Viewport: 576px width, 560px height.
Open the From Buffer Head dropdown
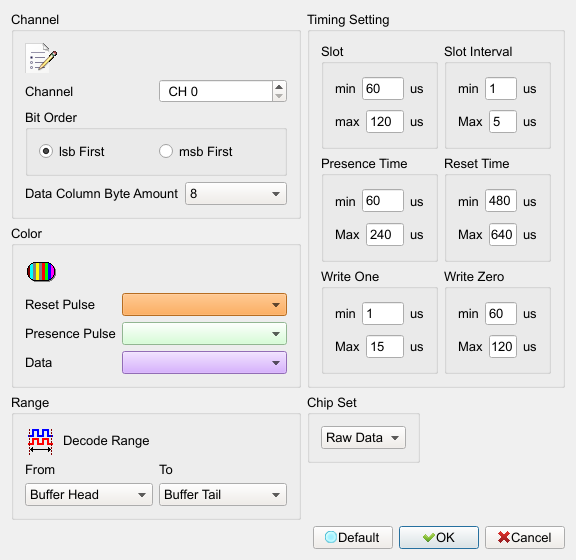(89, 495)
